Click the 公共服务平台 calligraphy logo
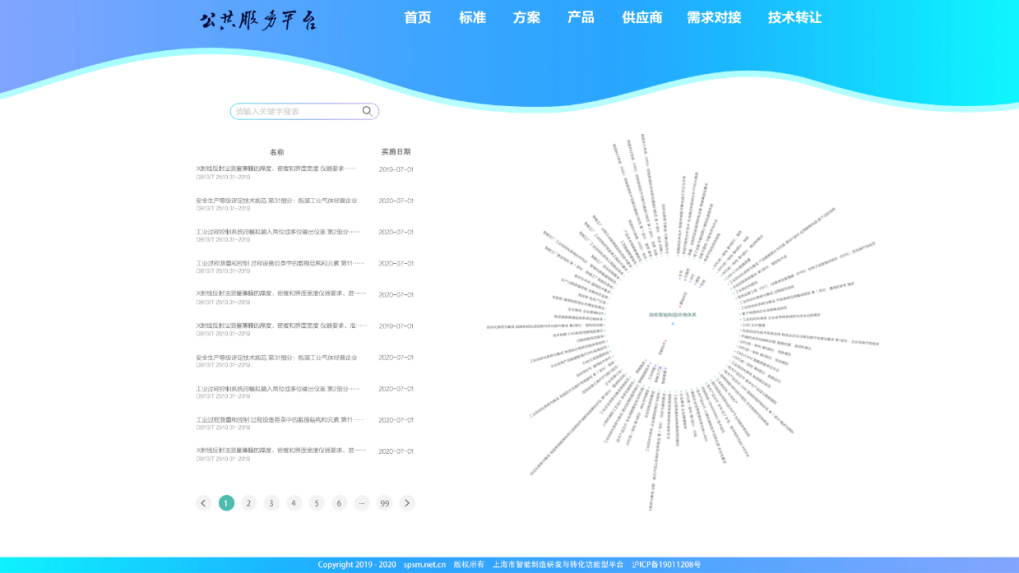The width and height of the screenshot is (1019, 573). 258,20
